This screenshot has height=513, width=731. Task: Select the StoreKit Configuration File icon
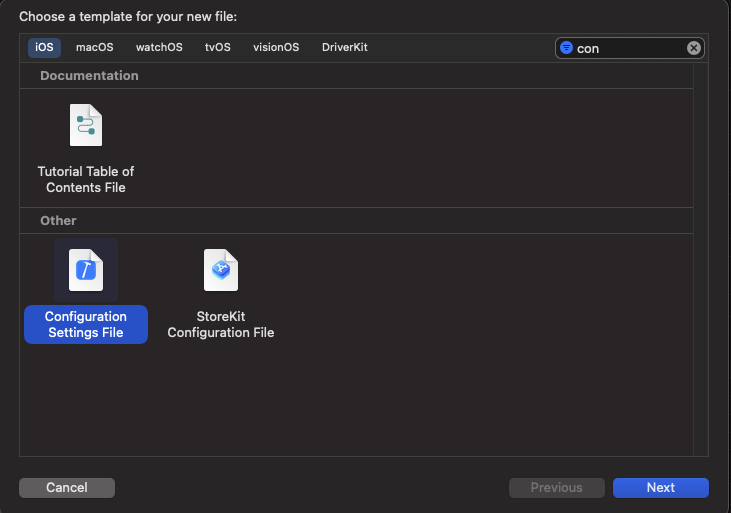click(221, 270)
